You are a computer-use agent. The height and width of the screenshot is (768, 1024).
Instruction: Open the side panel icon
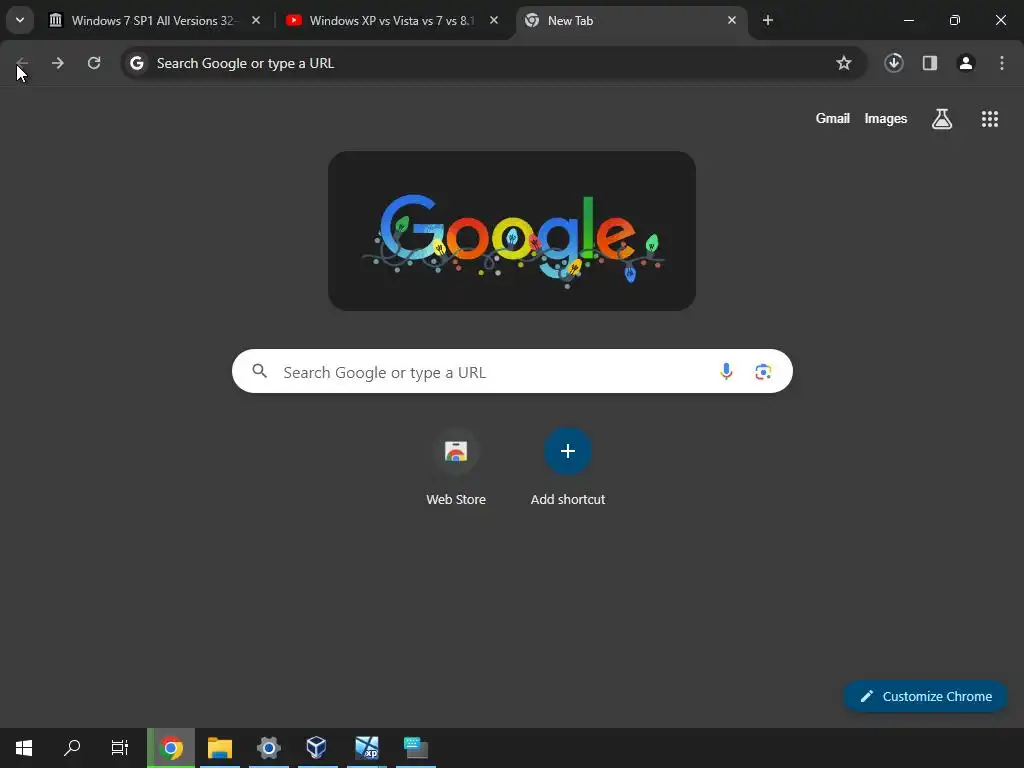coord(930,63)
